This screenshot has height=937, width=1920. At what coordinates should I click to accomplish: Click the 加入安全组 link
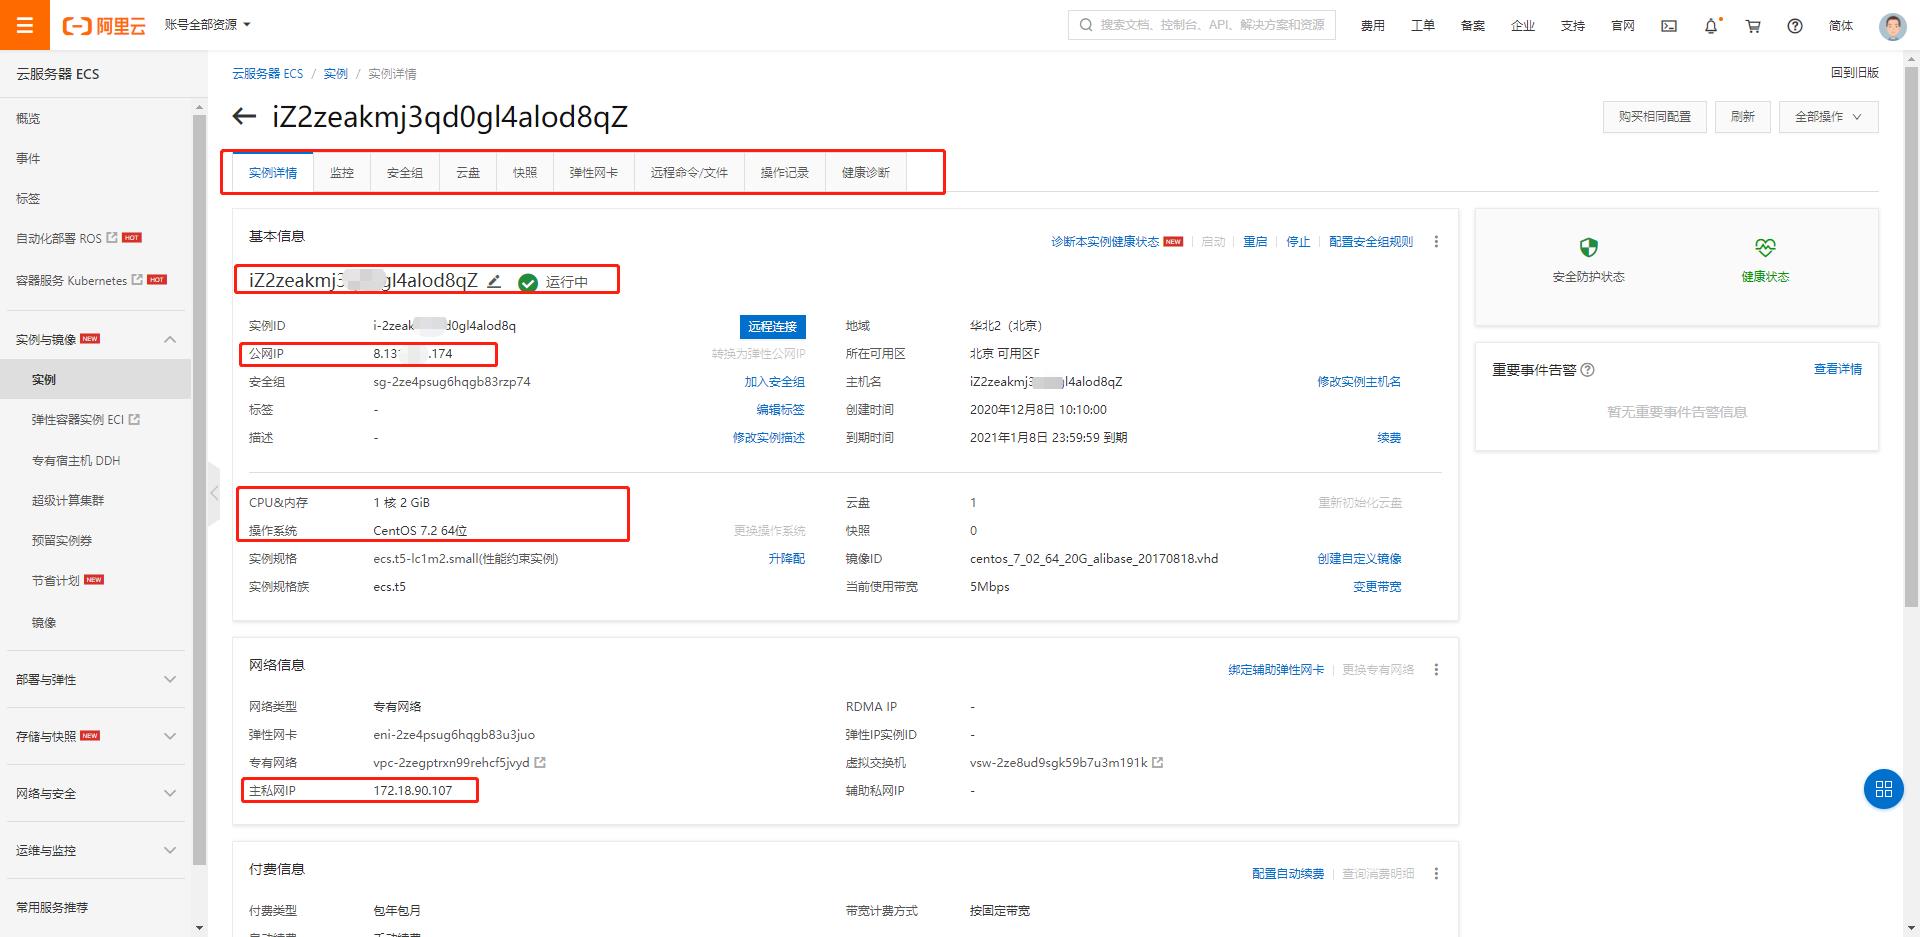(774, 382)
